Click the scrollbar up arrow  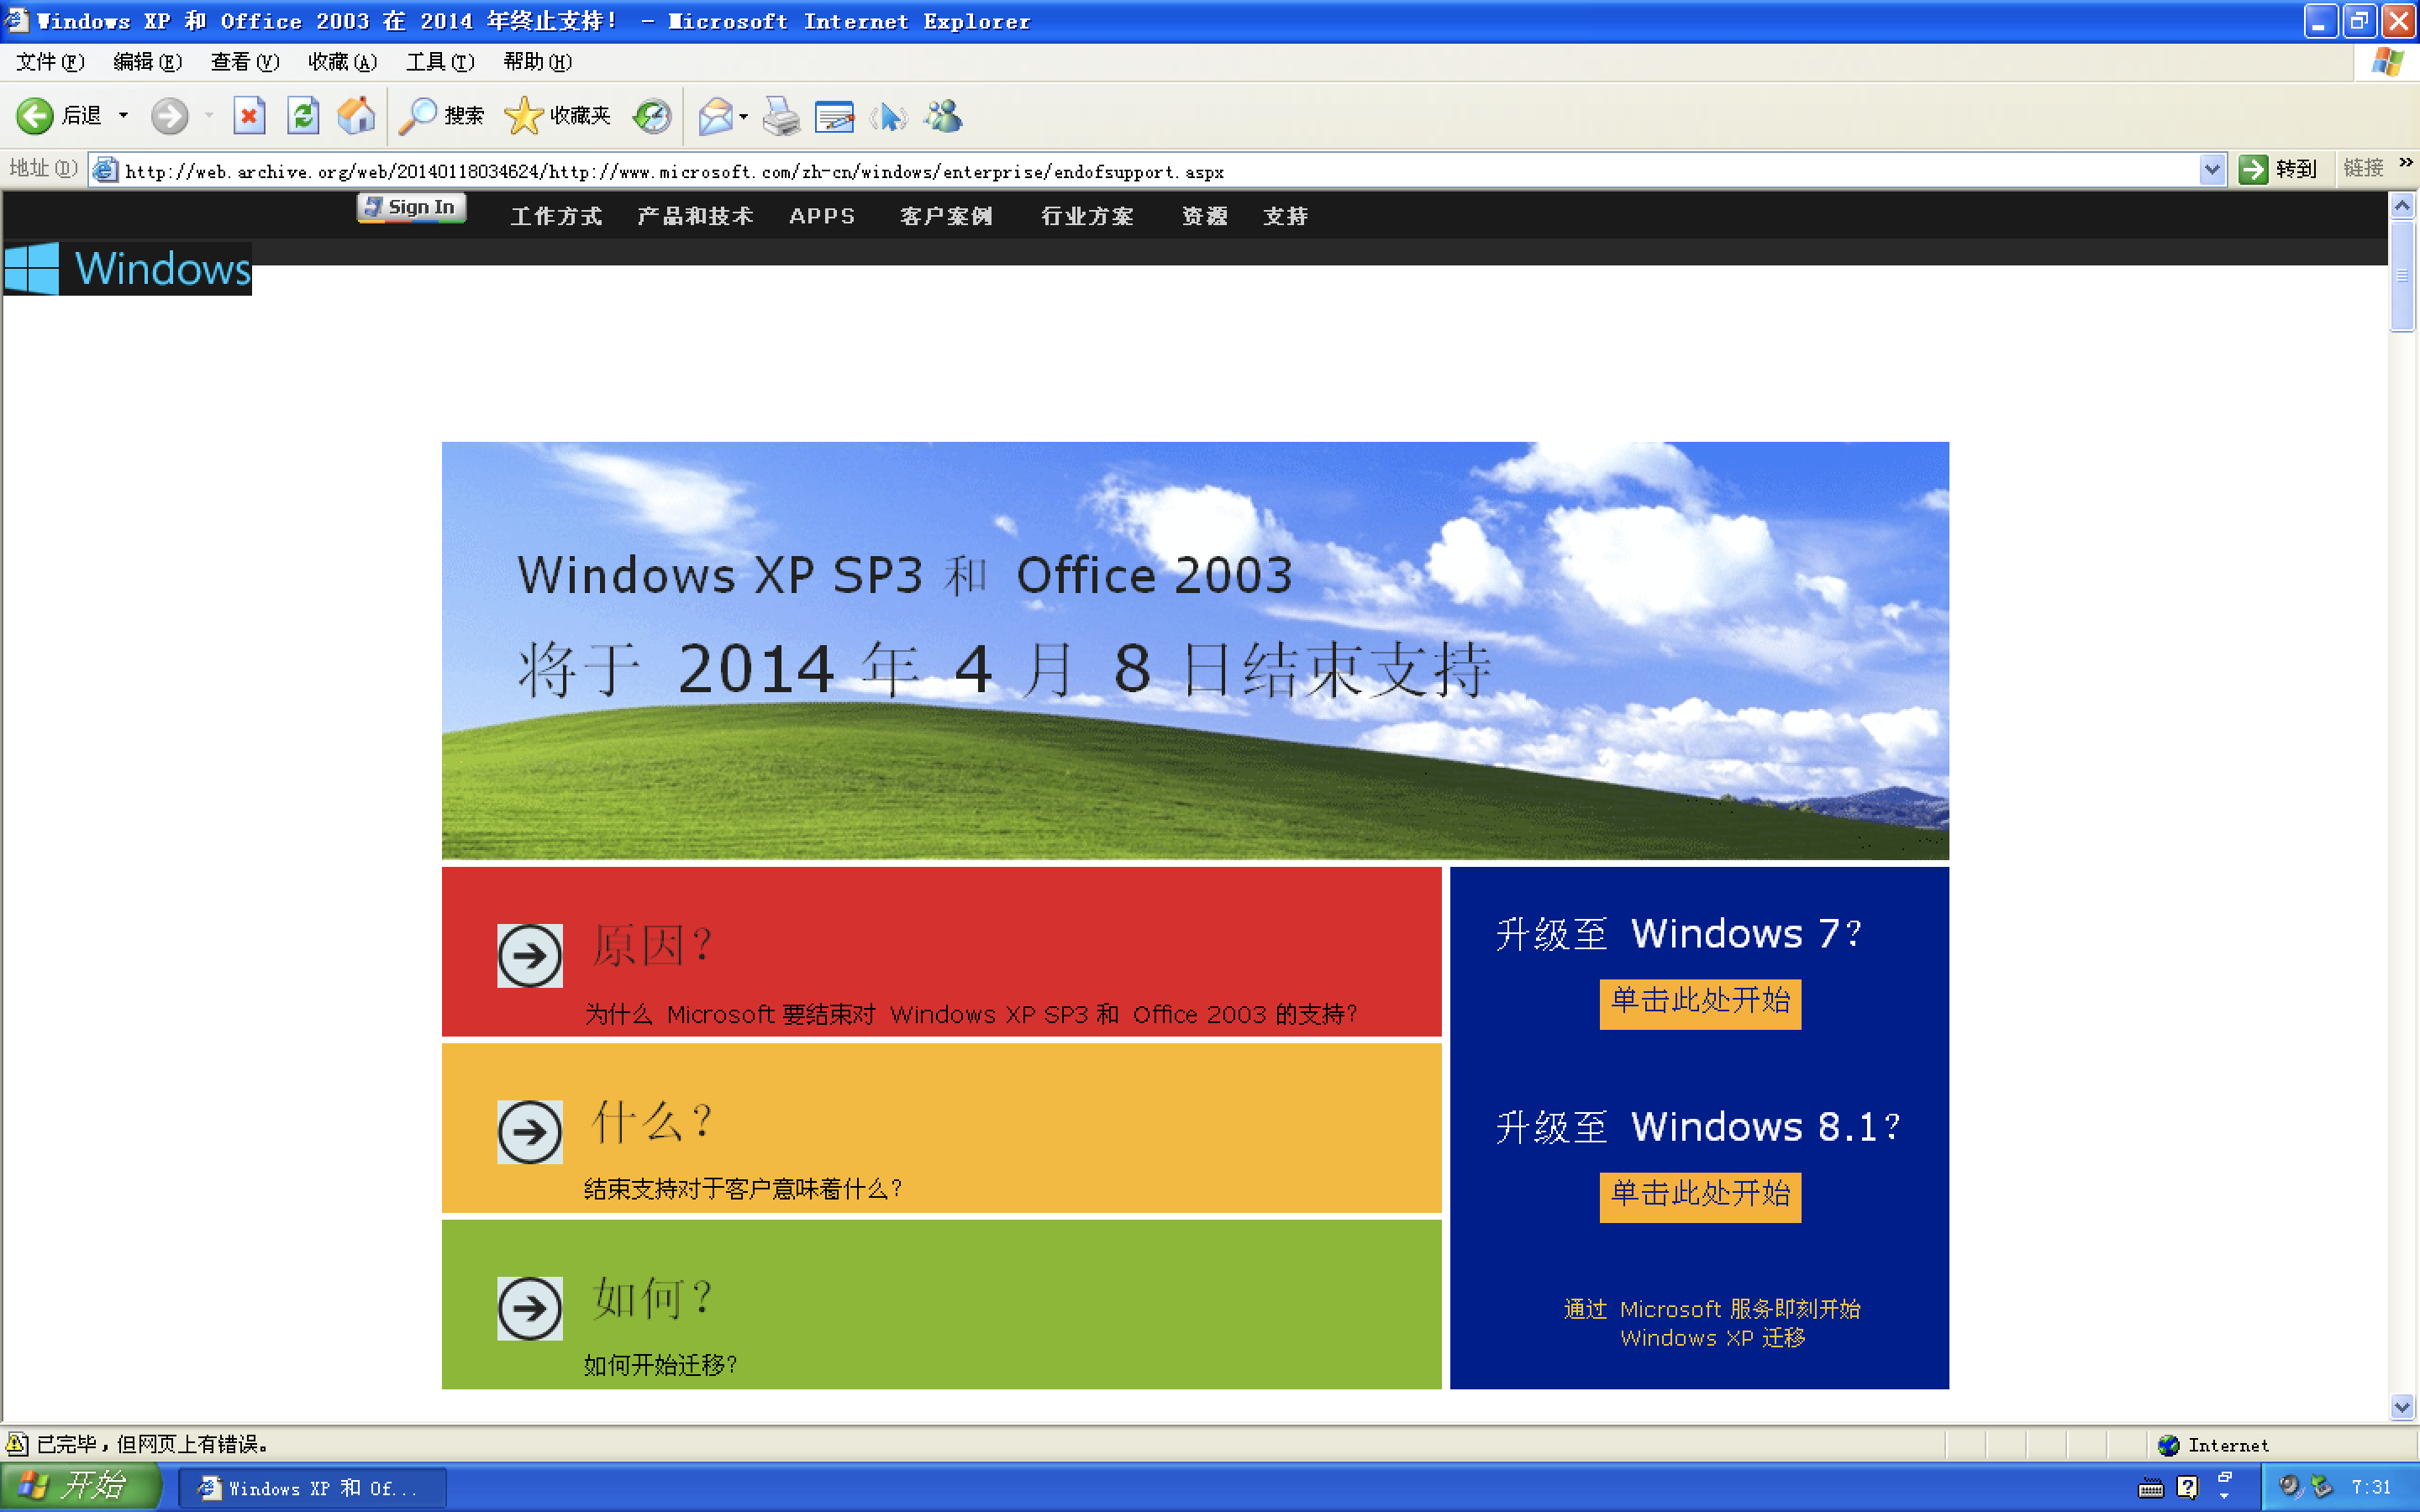2402,205
